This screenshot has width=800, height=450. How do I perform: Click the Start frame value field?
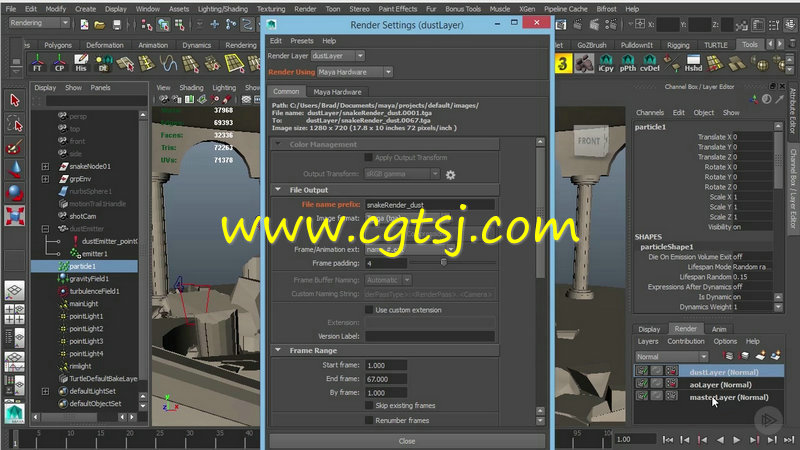pos(386,365)
